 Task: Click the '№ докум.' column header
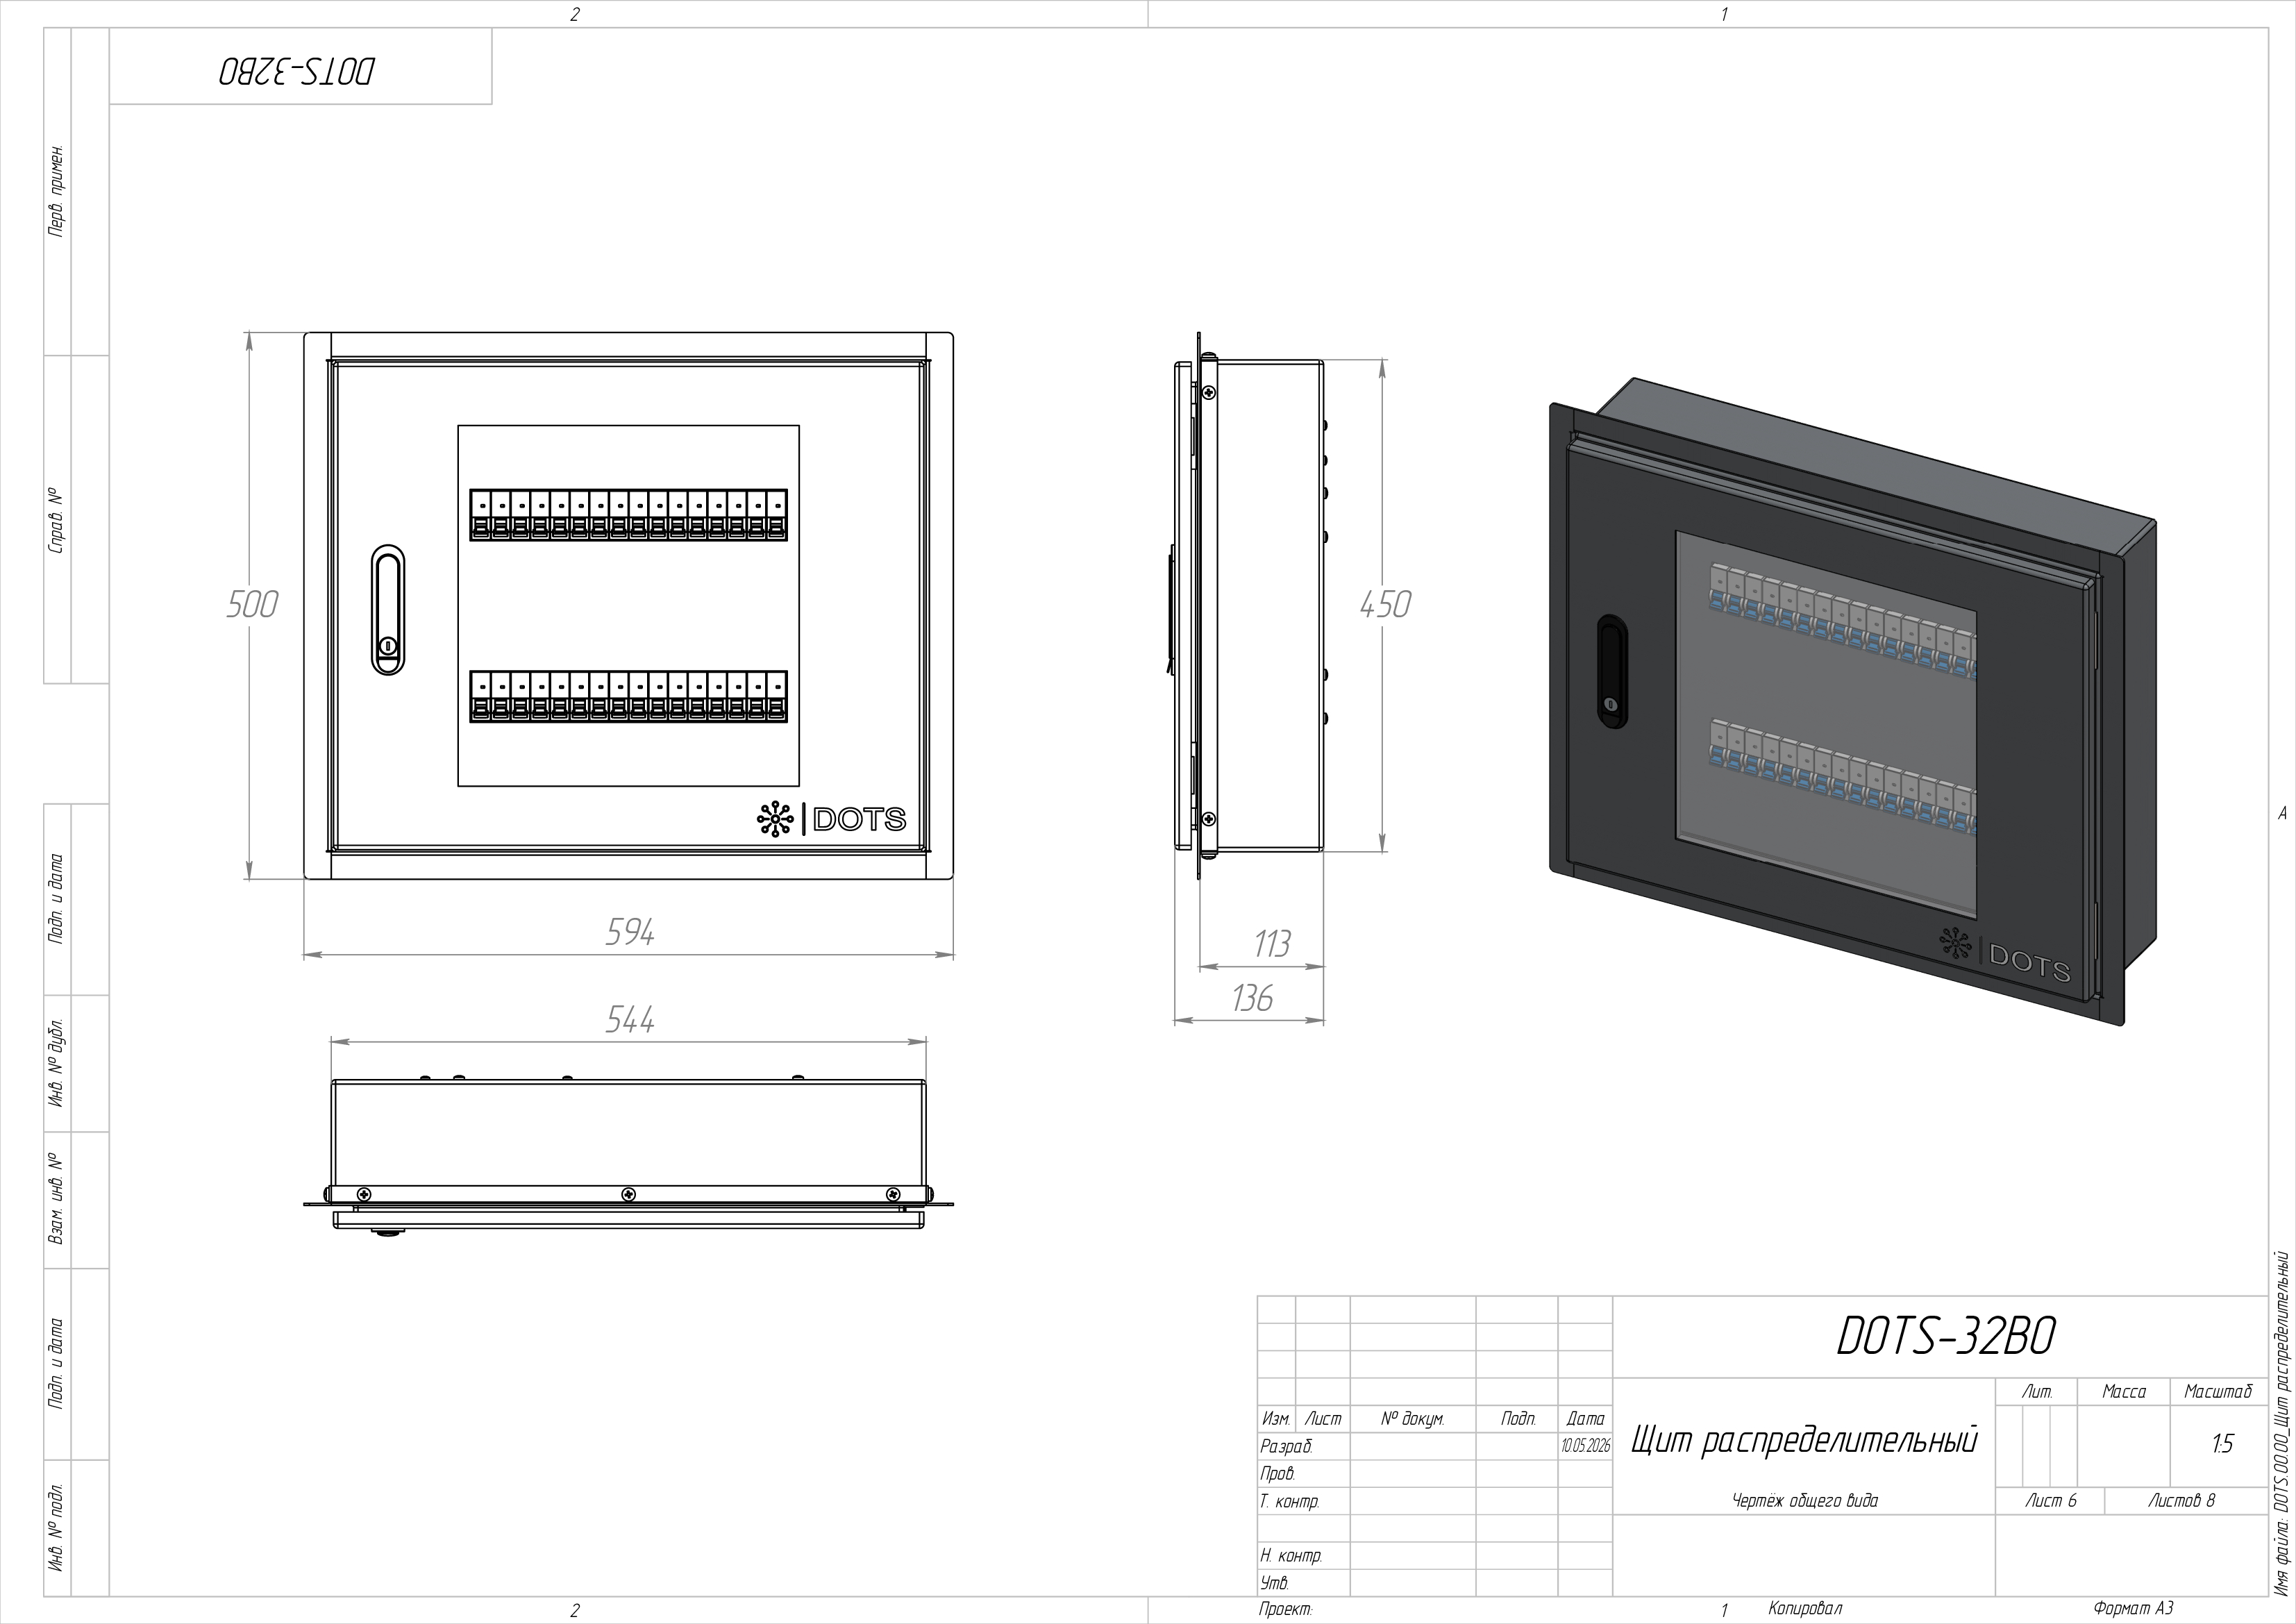(x=1413, y=1418)
